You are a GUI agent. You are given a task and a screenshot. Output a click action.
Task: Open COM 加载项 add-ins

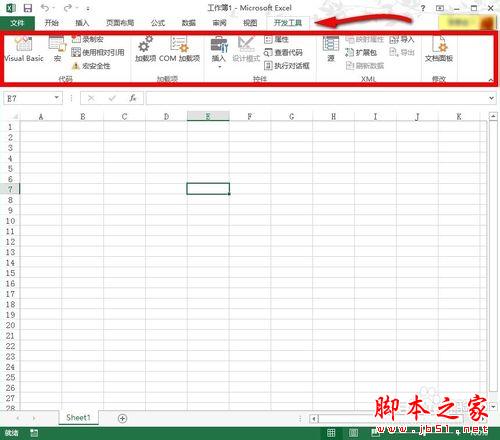click(179, 49)
